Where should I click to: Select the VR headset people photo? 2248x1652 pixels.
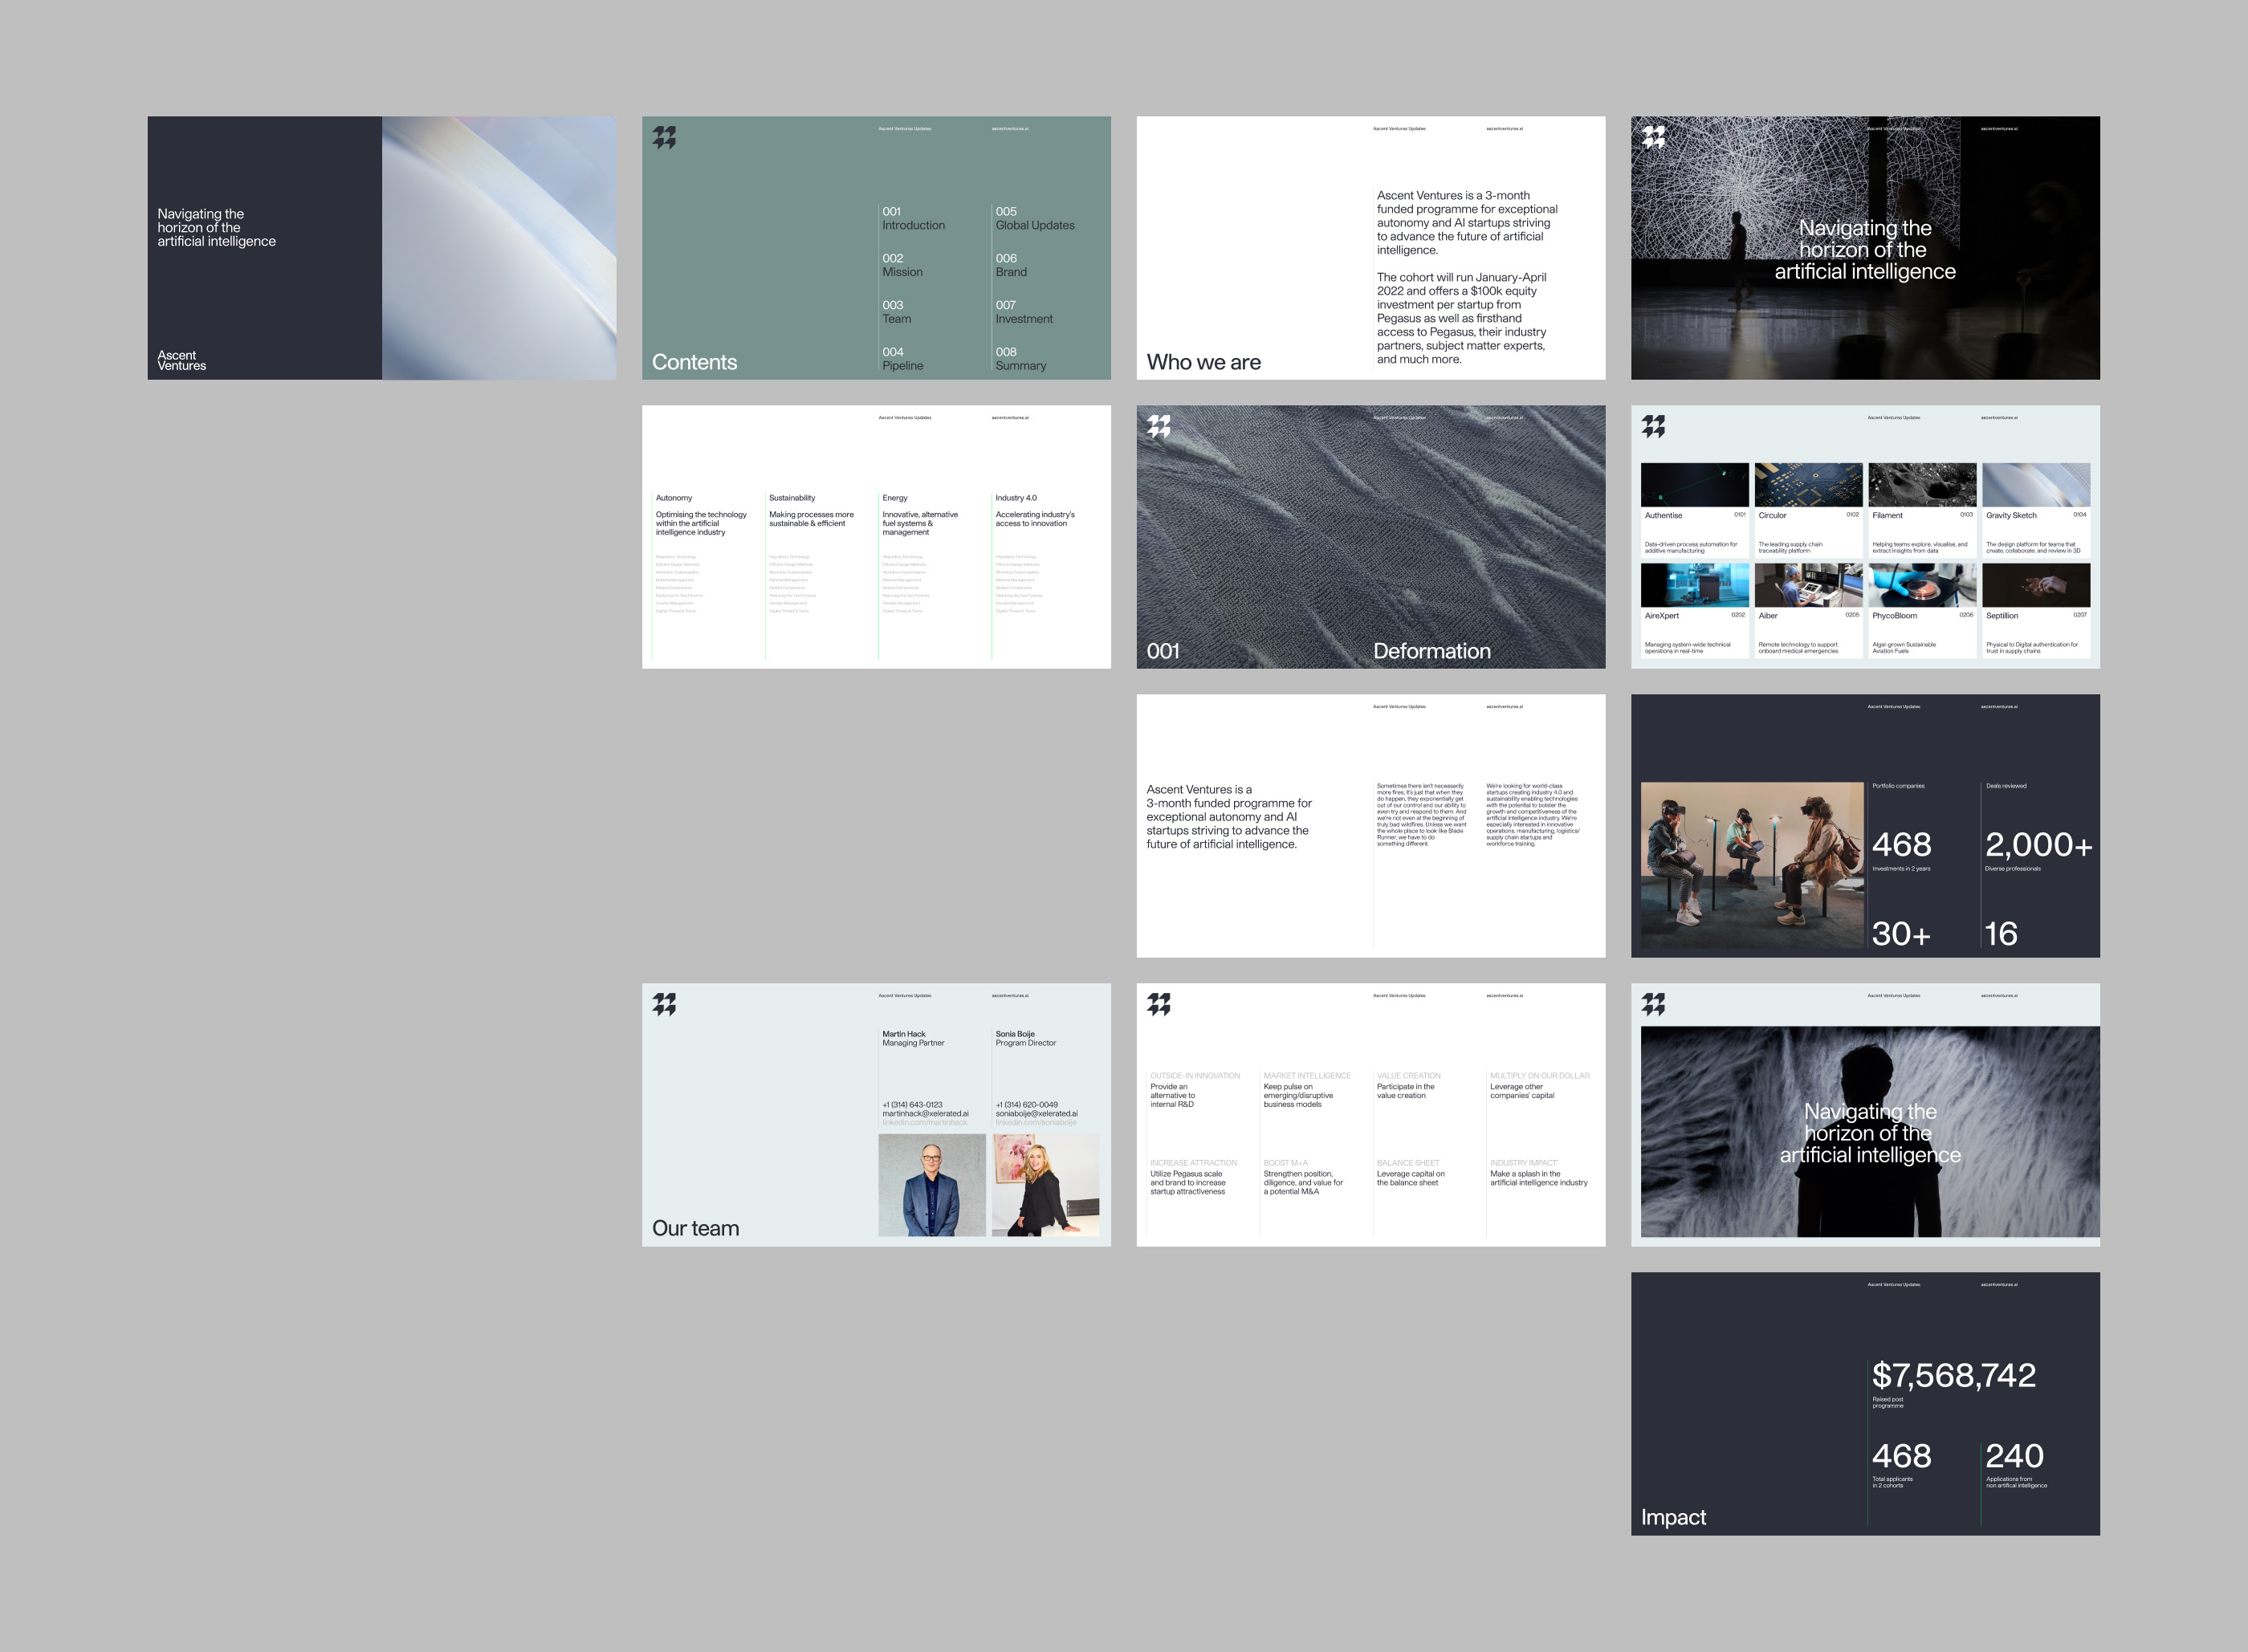1752,865
